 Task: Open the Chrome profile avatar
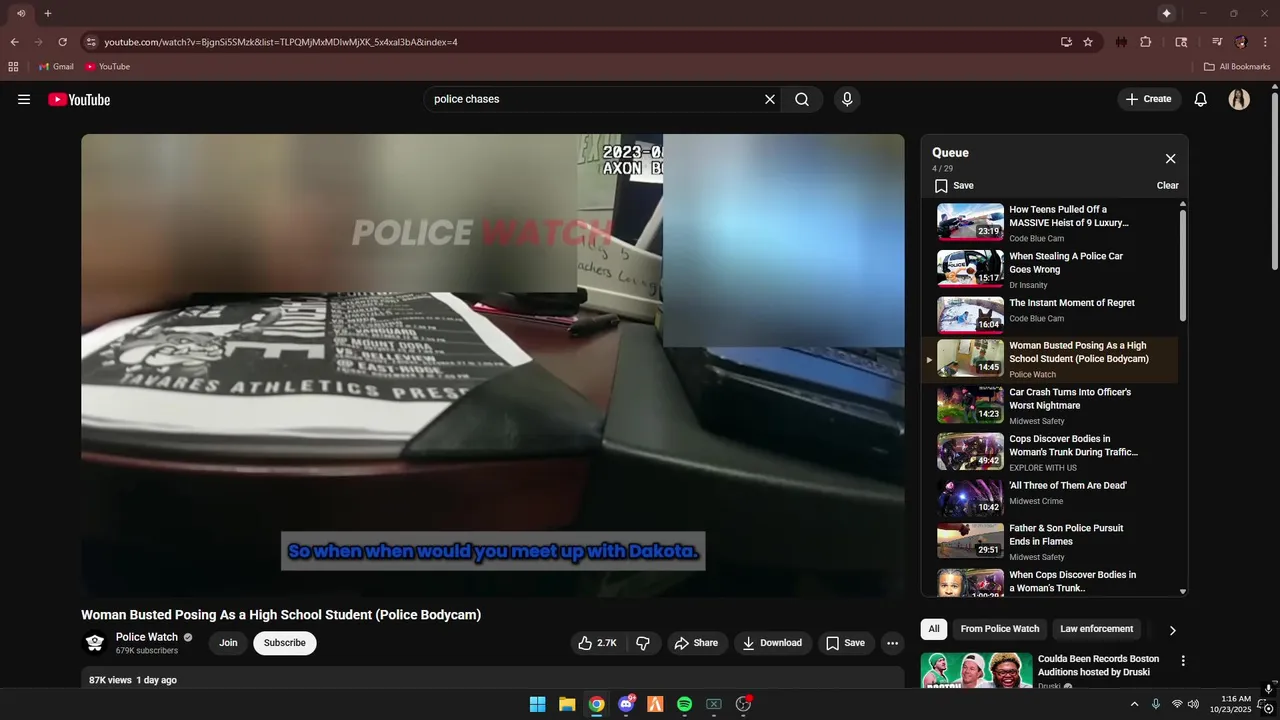(x=1241, y=42)
